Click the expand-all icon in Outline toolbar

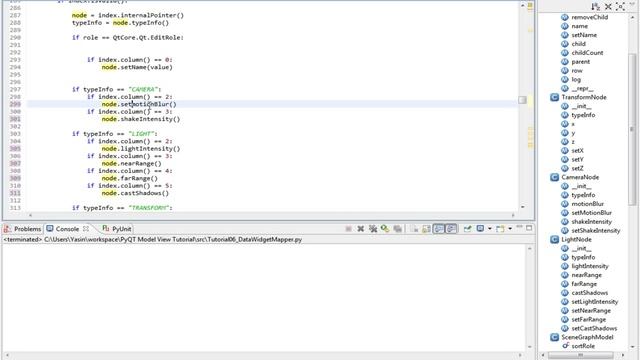[x=620, y=7]
